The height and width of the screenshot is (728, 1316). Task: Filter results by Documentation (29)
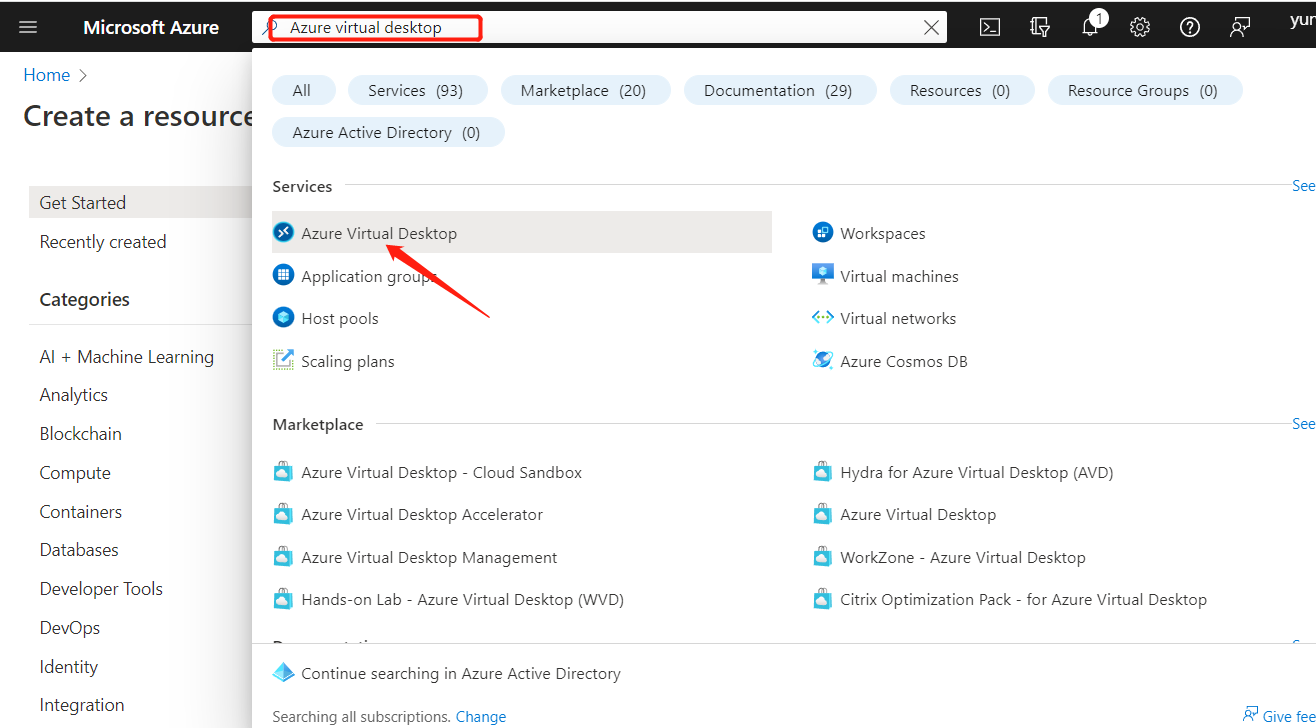pos(780,90)
